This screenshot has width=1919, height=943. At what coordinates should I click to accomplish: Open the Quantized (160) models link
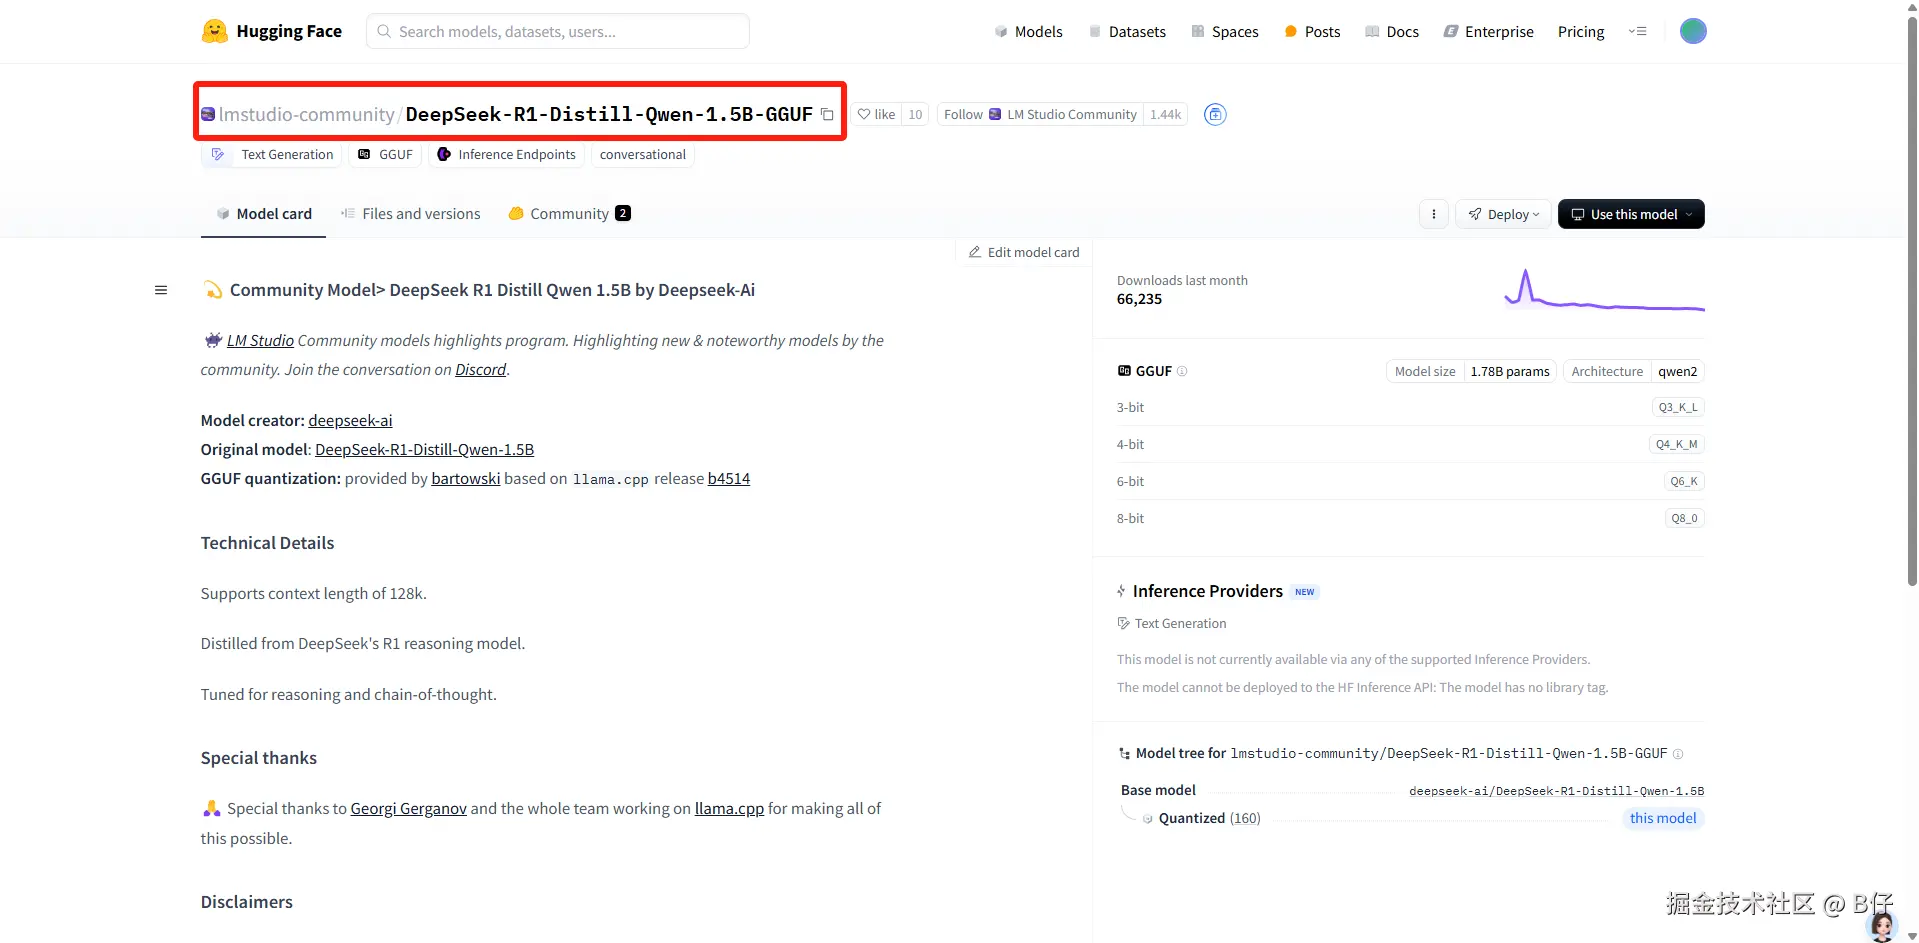(1209, 818)
